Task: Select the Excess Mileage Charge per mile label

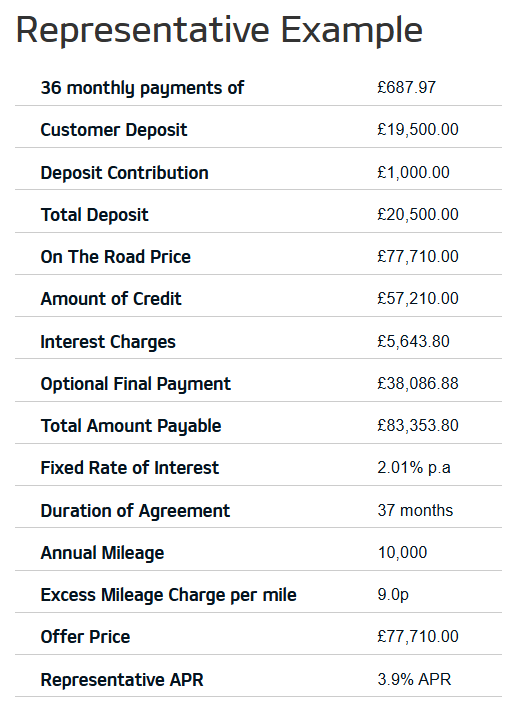Action: point(168,595)
